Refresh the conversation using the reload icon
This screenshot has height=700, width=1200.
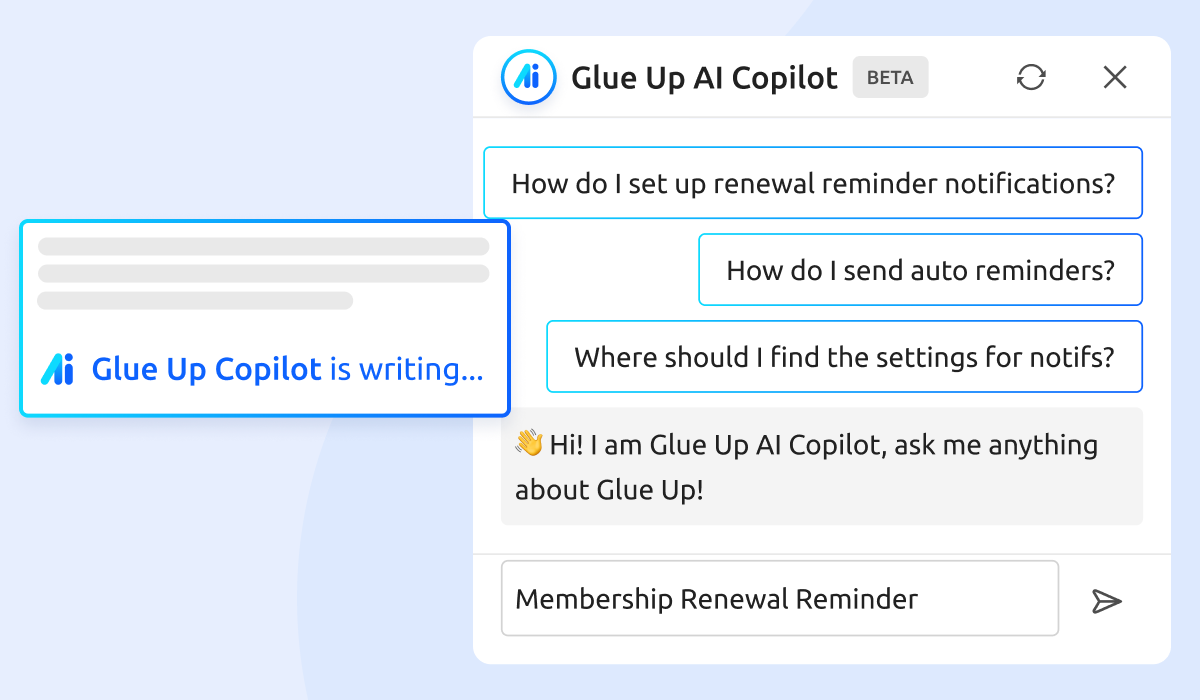click(x=1032, y=76)
